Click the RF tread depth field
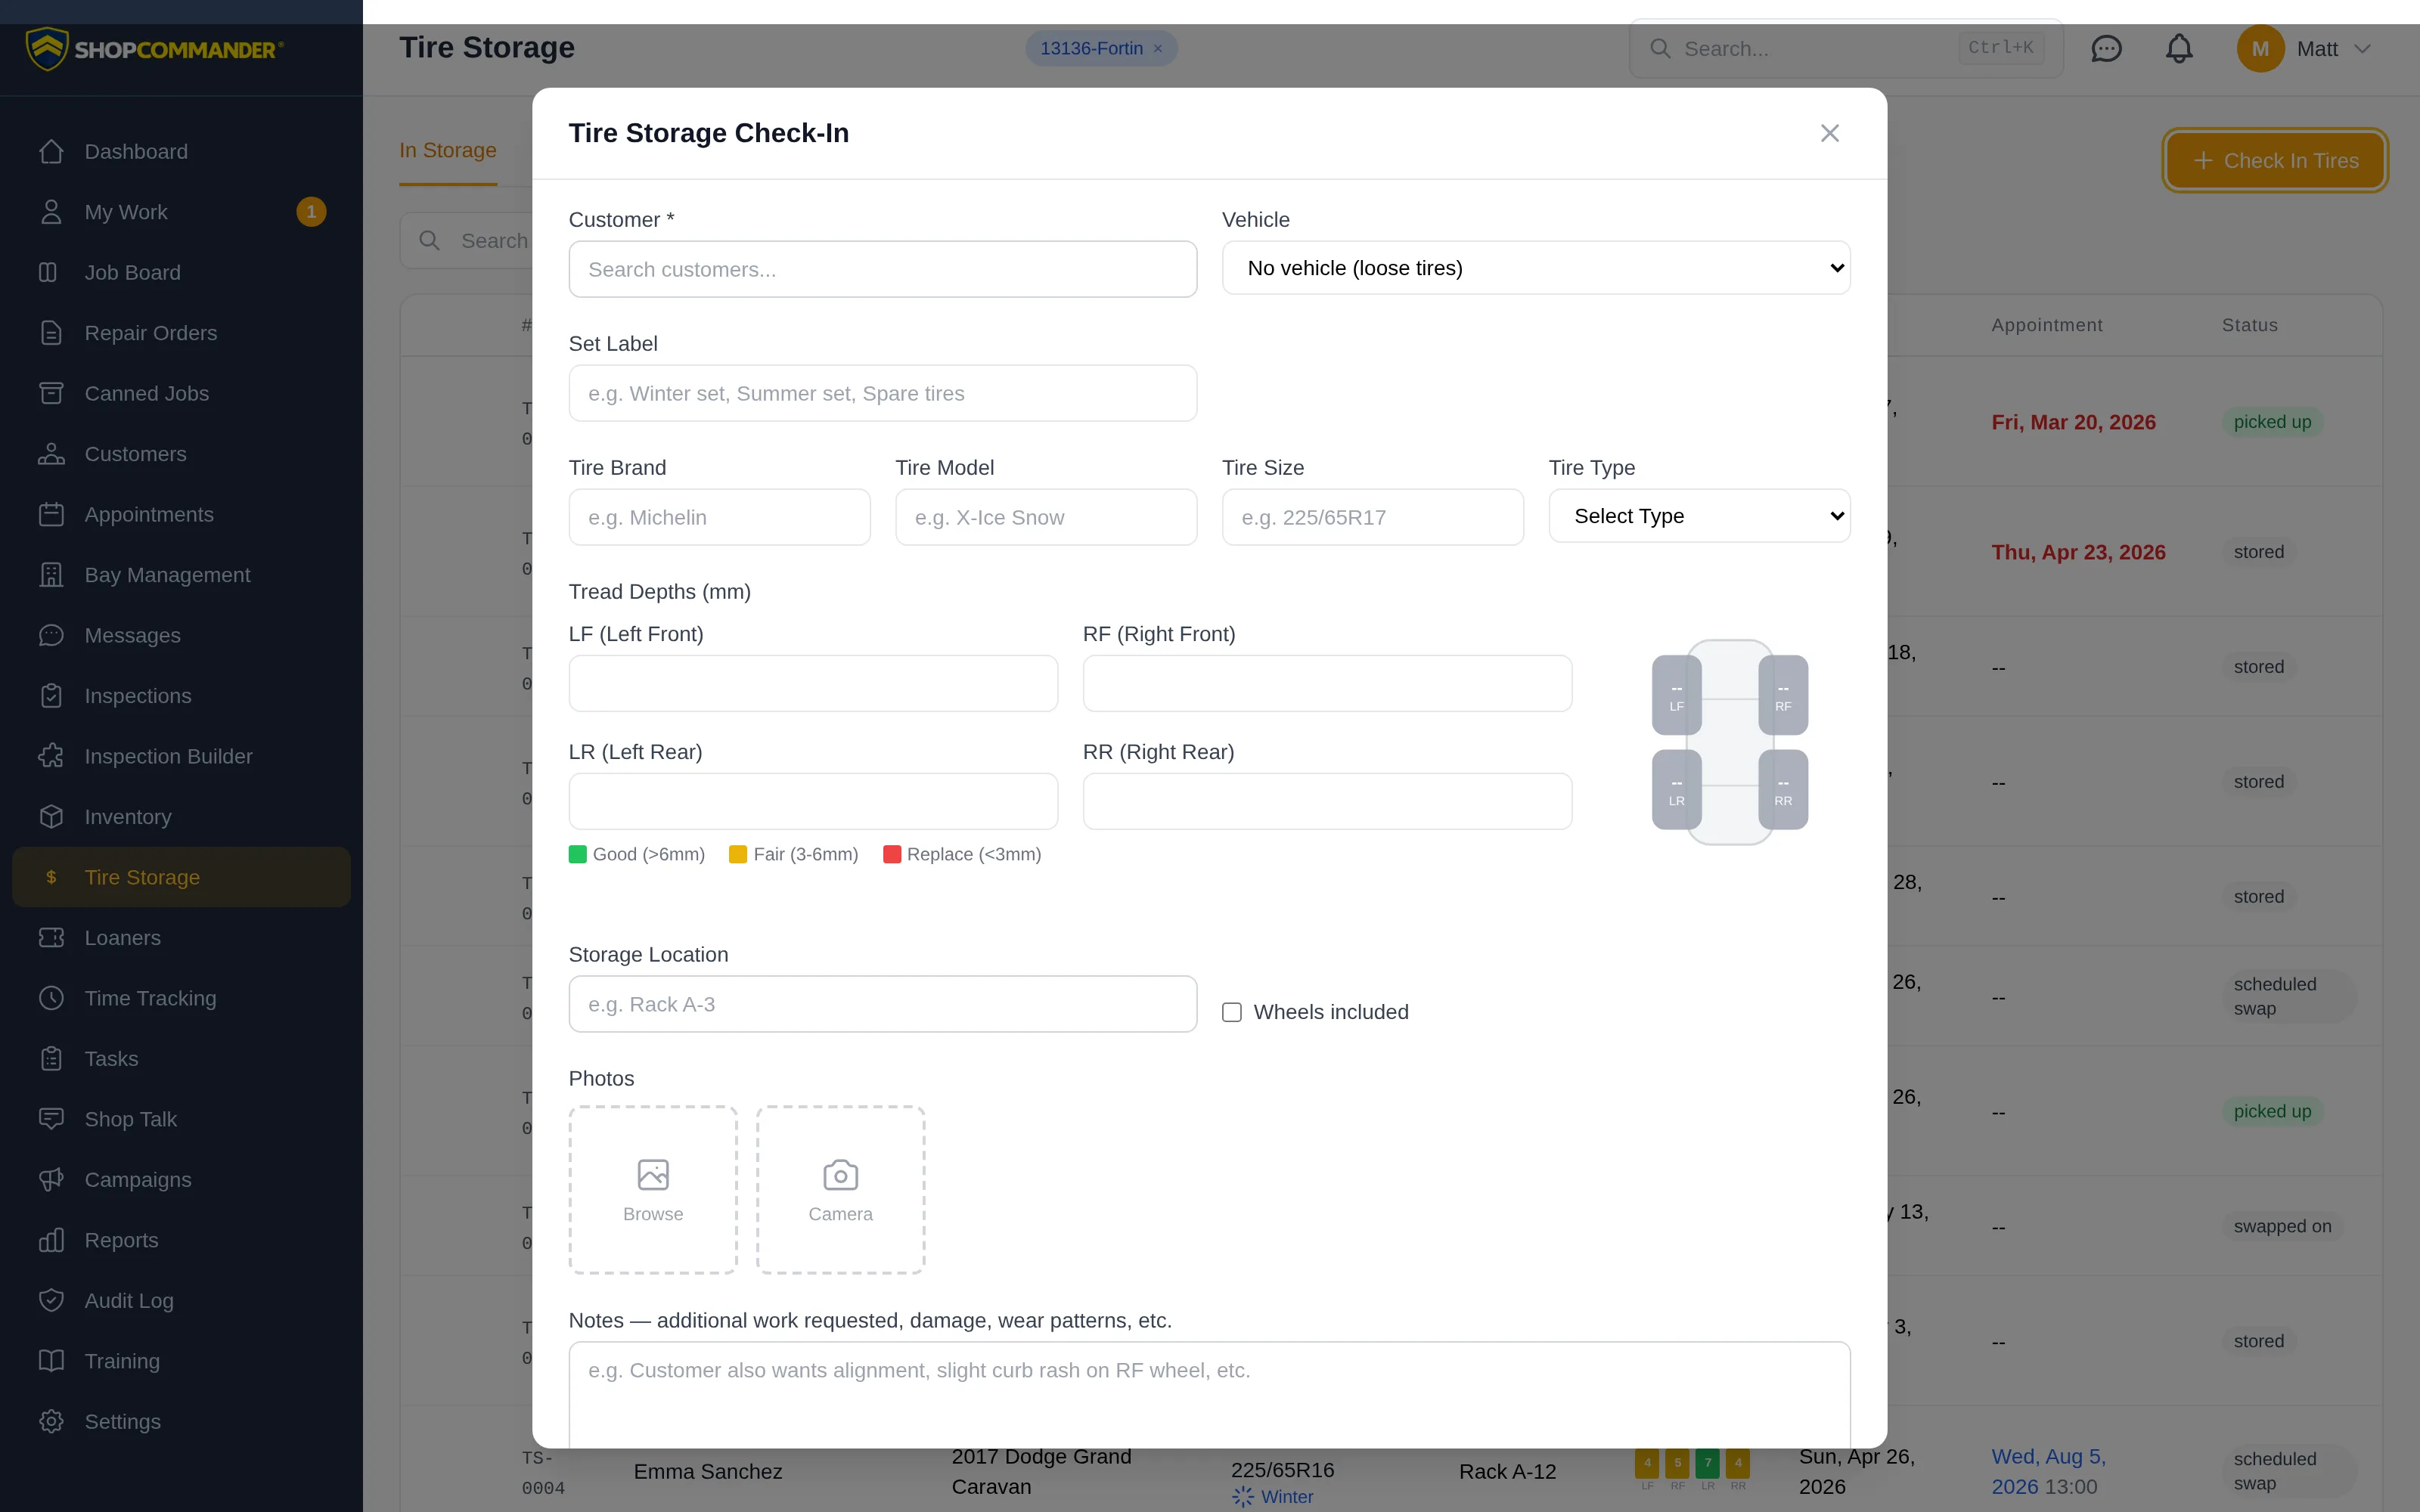2420x1512 pixels. tap(1327, 683)
